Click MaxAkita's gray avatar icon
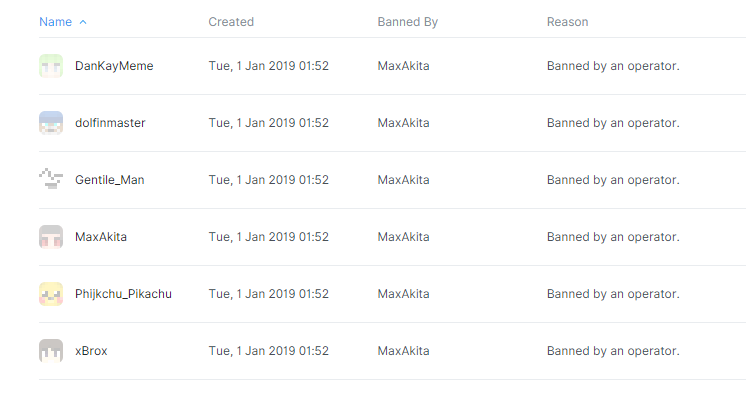Viewport: 751px width, 395px height. click(51, 237)
